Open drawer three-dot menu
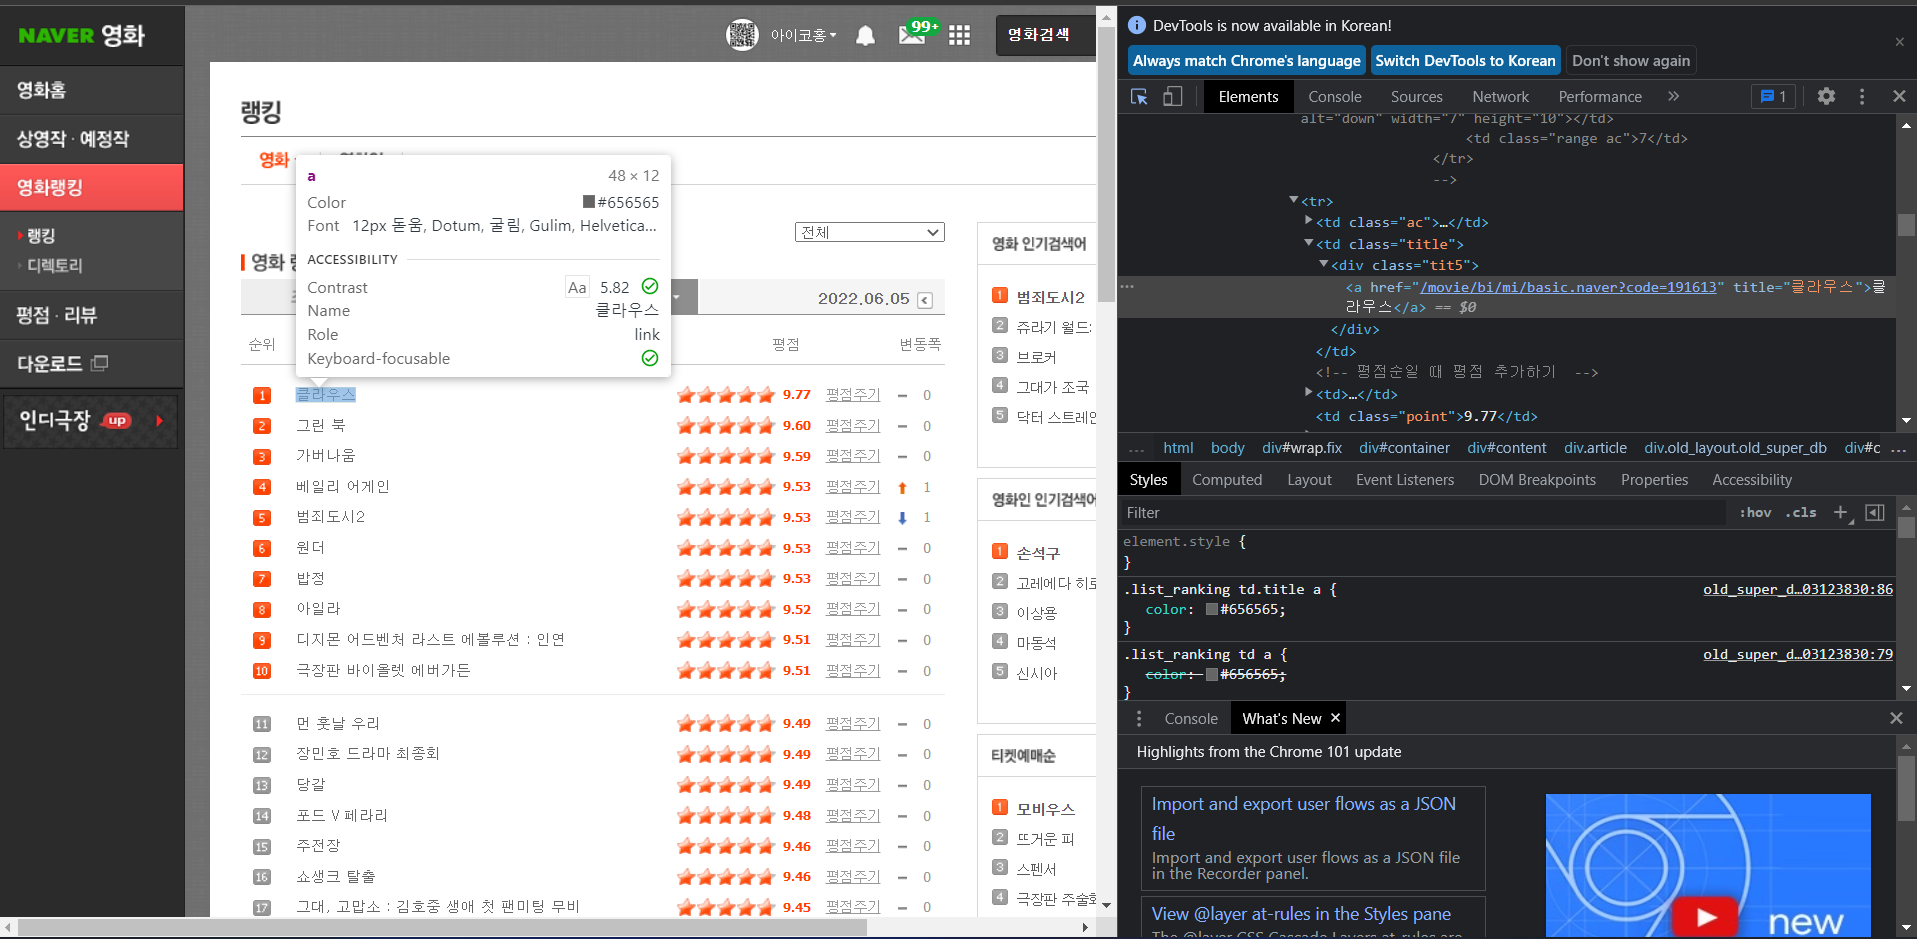The image size is (1917, 939). coord(1139,718)
